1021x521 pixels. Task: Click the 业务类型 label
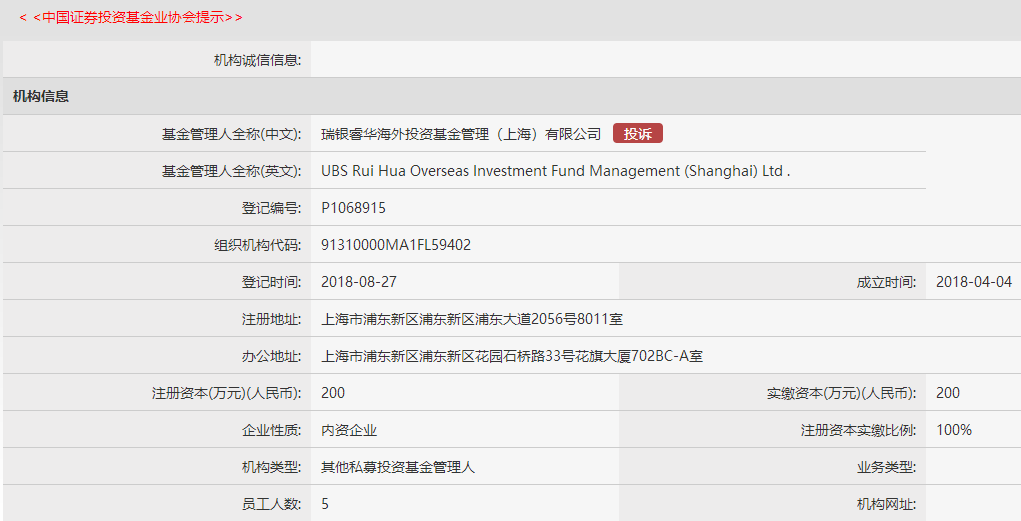[x=886, y=467]
